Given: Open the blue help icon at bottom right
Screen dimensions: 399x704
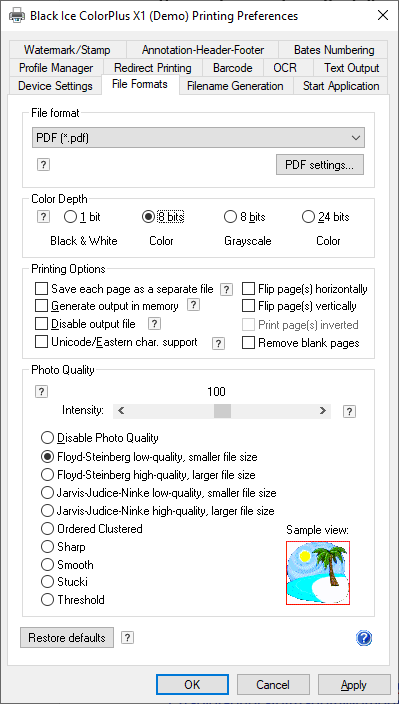Looking at the screenshot, I should (x=364, y=638).
